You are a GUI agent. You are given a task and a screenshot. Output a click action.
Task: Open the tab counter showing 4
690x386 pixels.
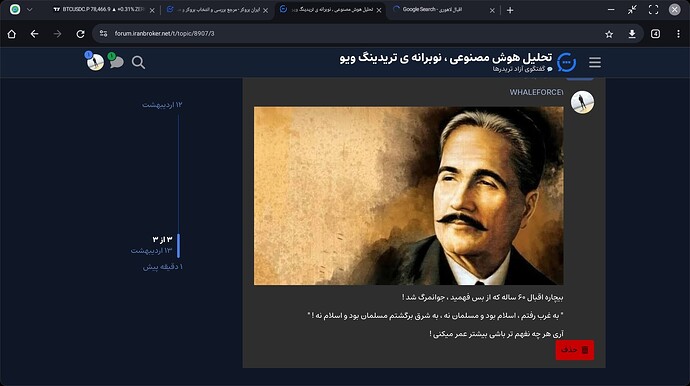tap(655, 34)
